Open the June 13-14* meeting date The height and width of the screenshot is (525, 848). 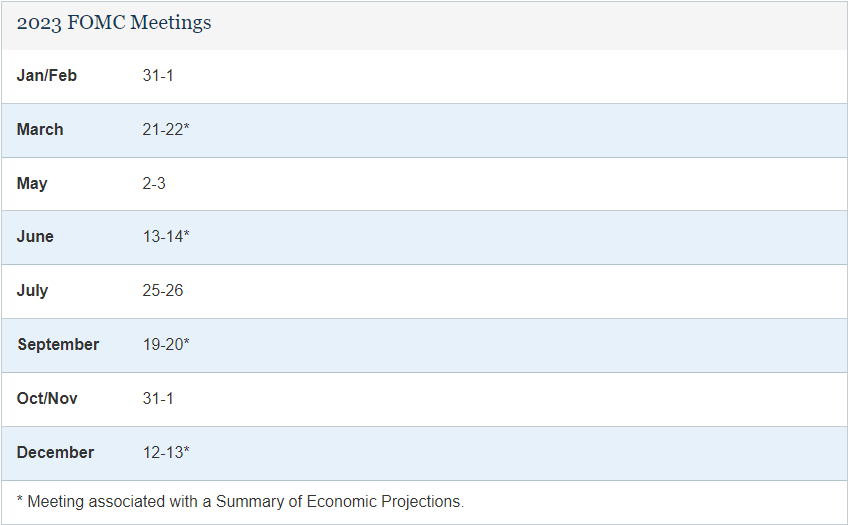[166, 236]
